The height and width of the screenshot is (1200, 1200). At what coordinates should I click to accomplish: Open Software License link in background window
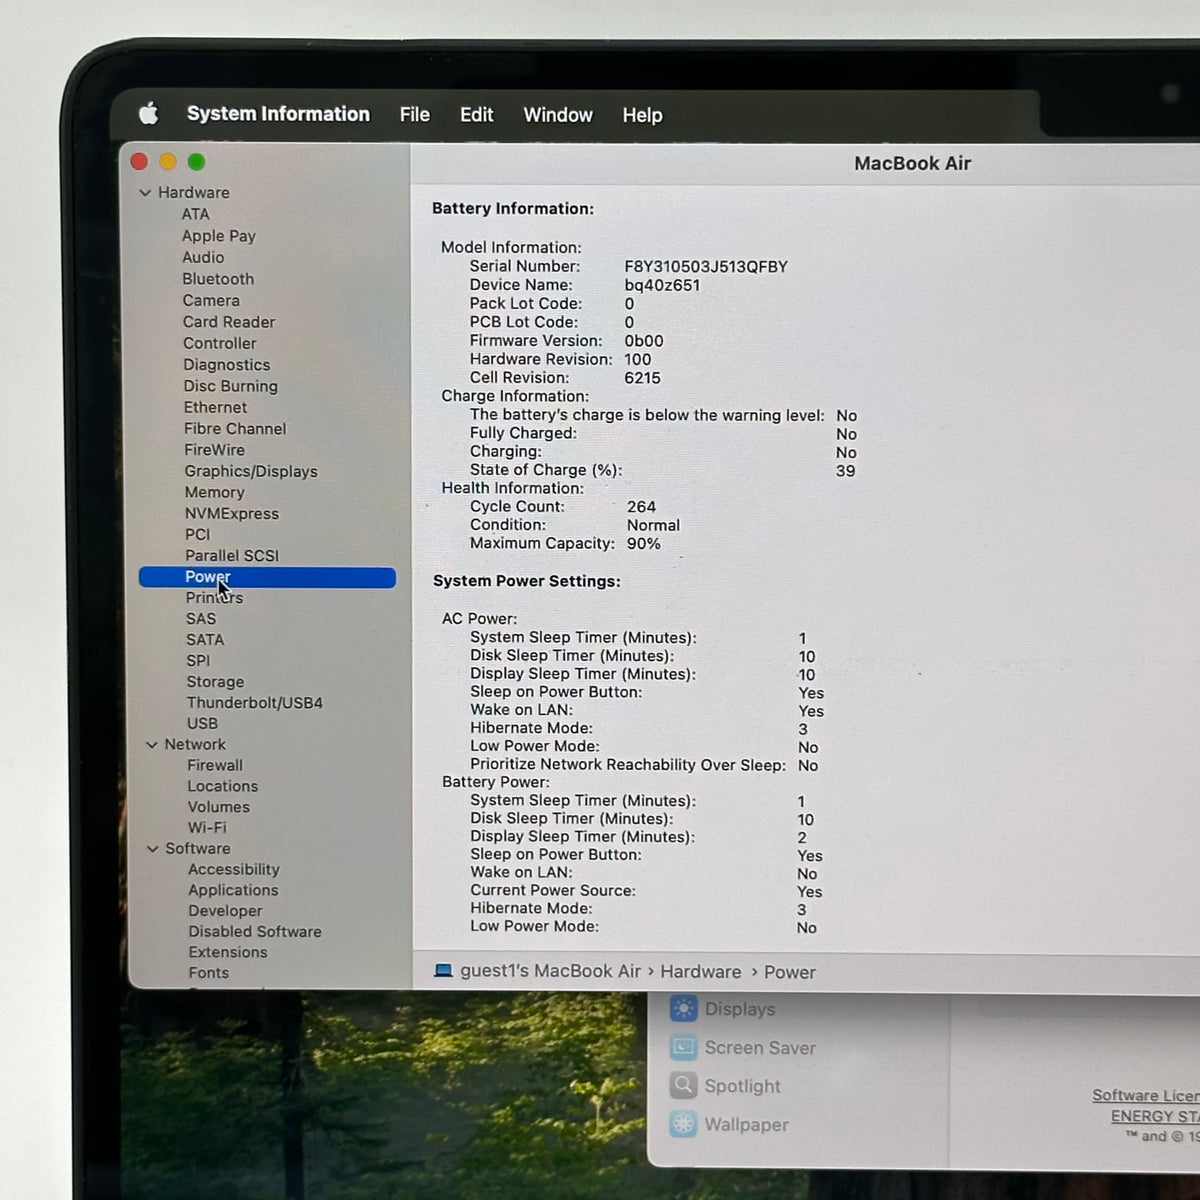[x=1145, y=1095]
